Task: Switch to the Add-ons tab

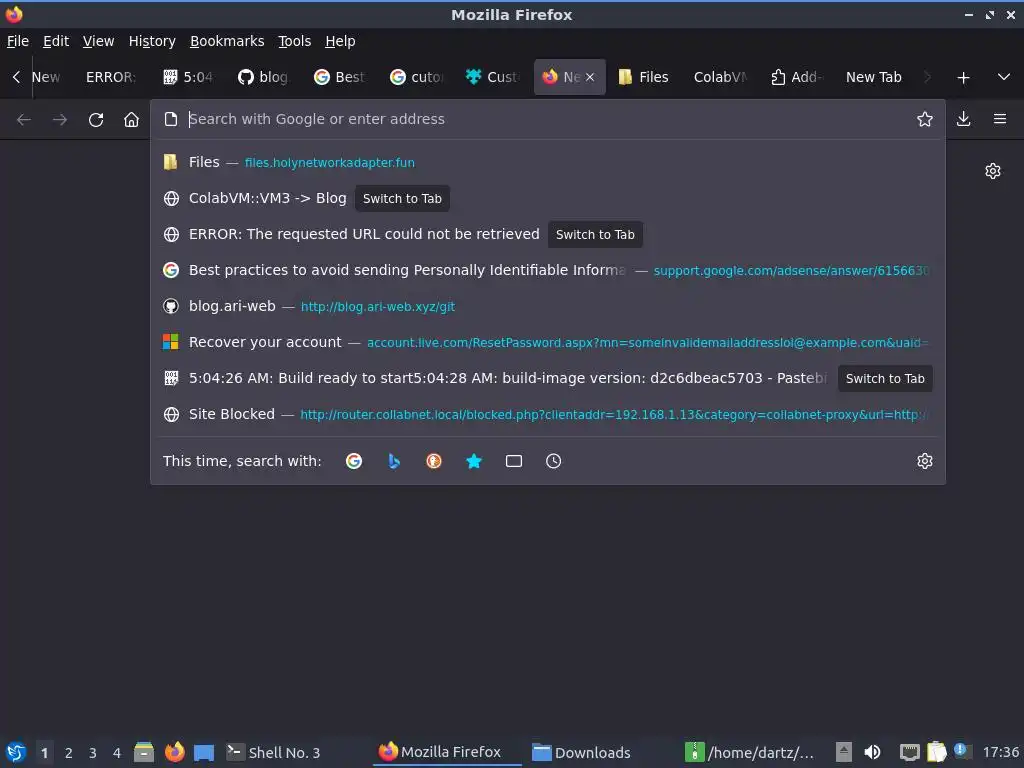Action: 796,77
